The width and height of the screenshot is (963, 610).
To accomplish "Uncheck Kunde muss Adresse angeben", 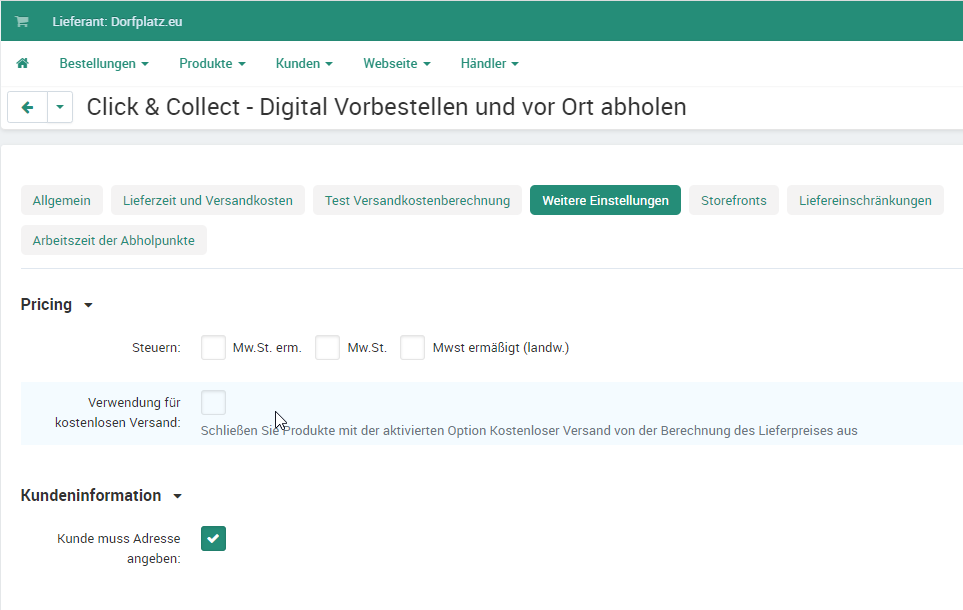I will point(213,538).
